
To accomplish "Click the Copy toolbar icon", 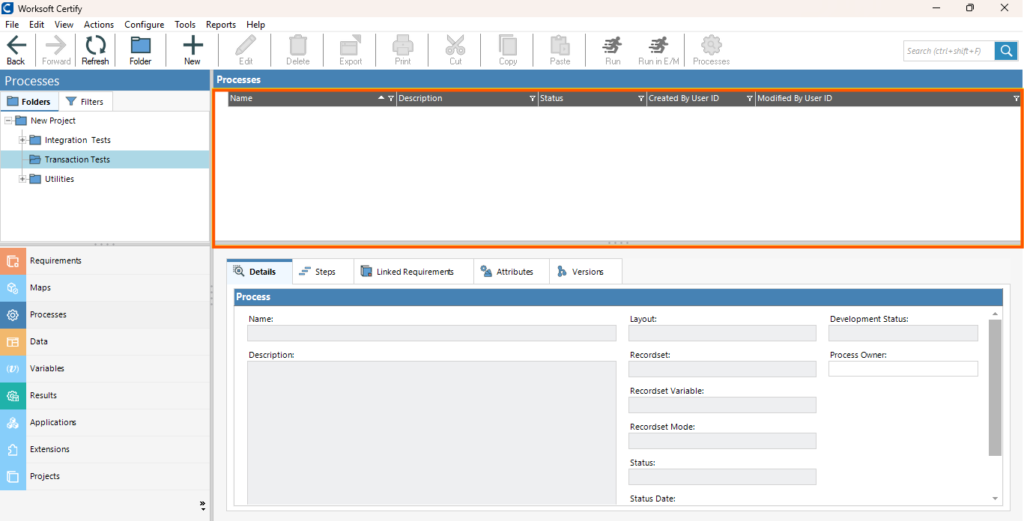I will click(x=507, y=50).
